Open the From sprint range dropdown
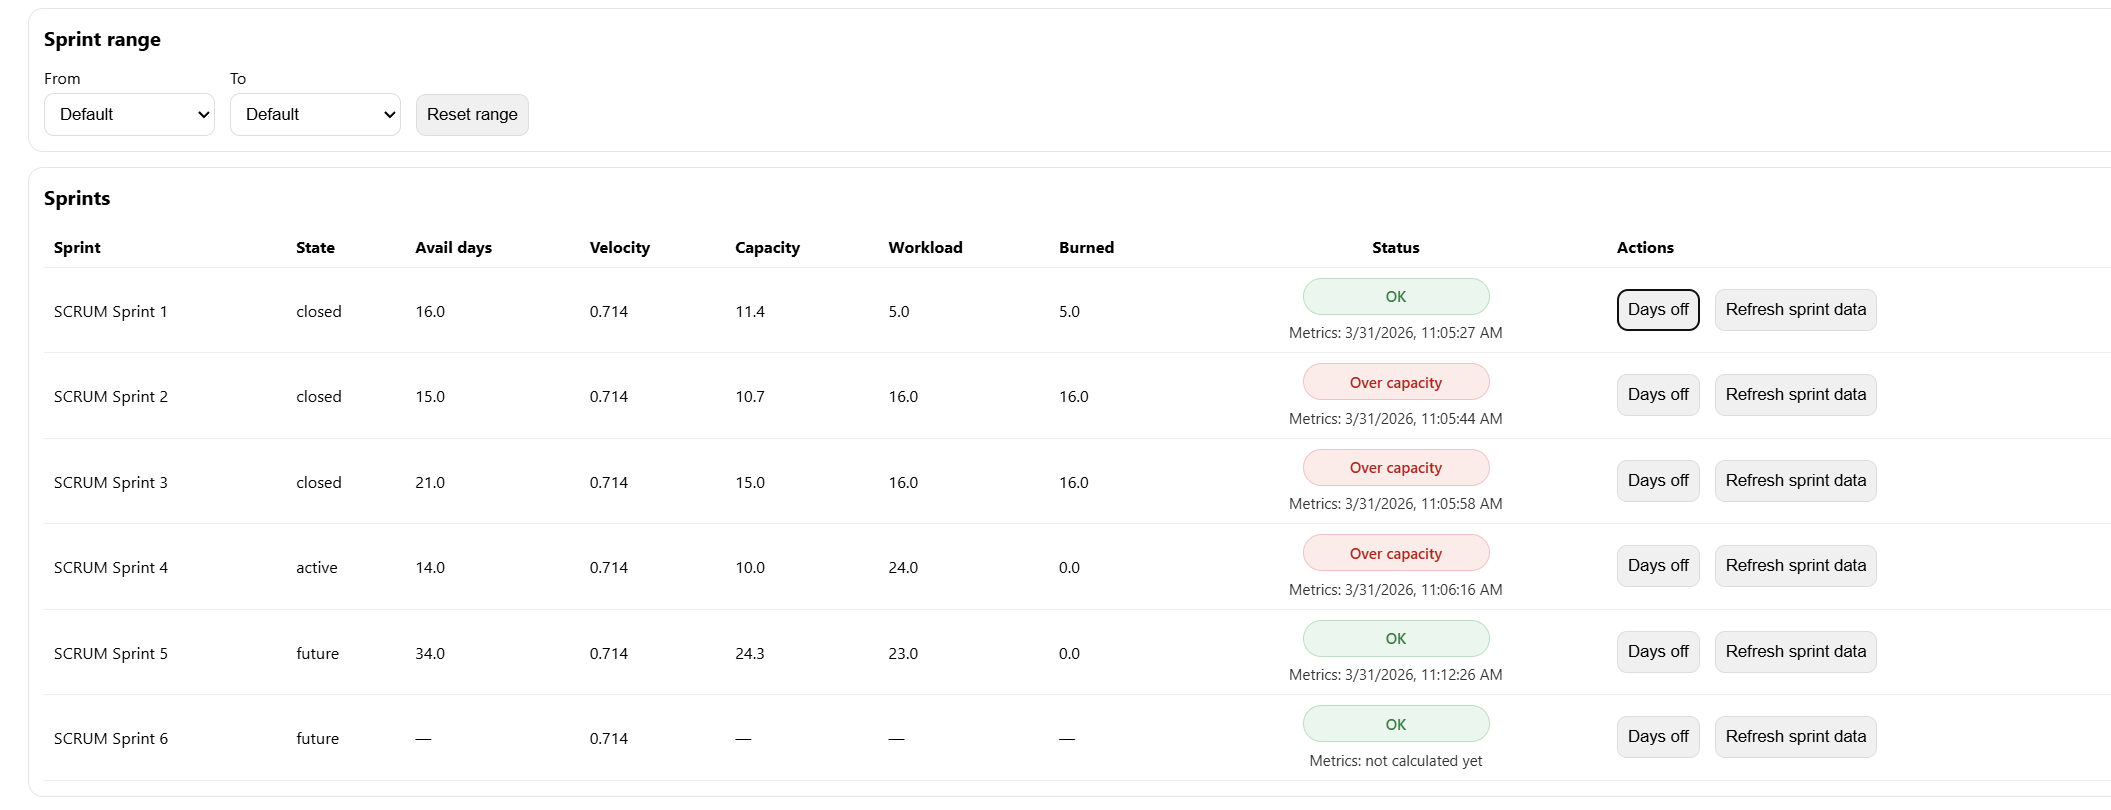This screenshot has height=810, width=2111. point(129,115)
